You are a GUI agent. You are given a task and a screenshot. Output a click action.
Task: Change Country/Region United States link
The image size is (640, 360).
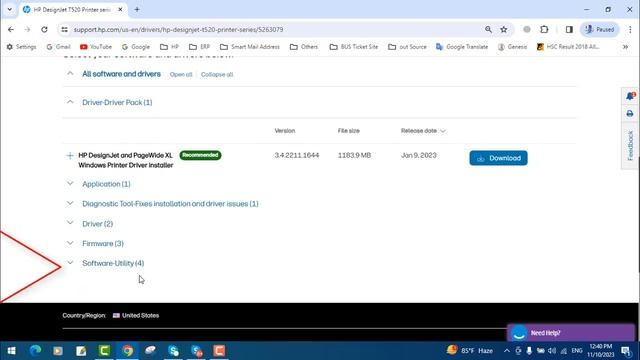[136, 316]
